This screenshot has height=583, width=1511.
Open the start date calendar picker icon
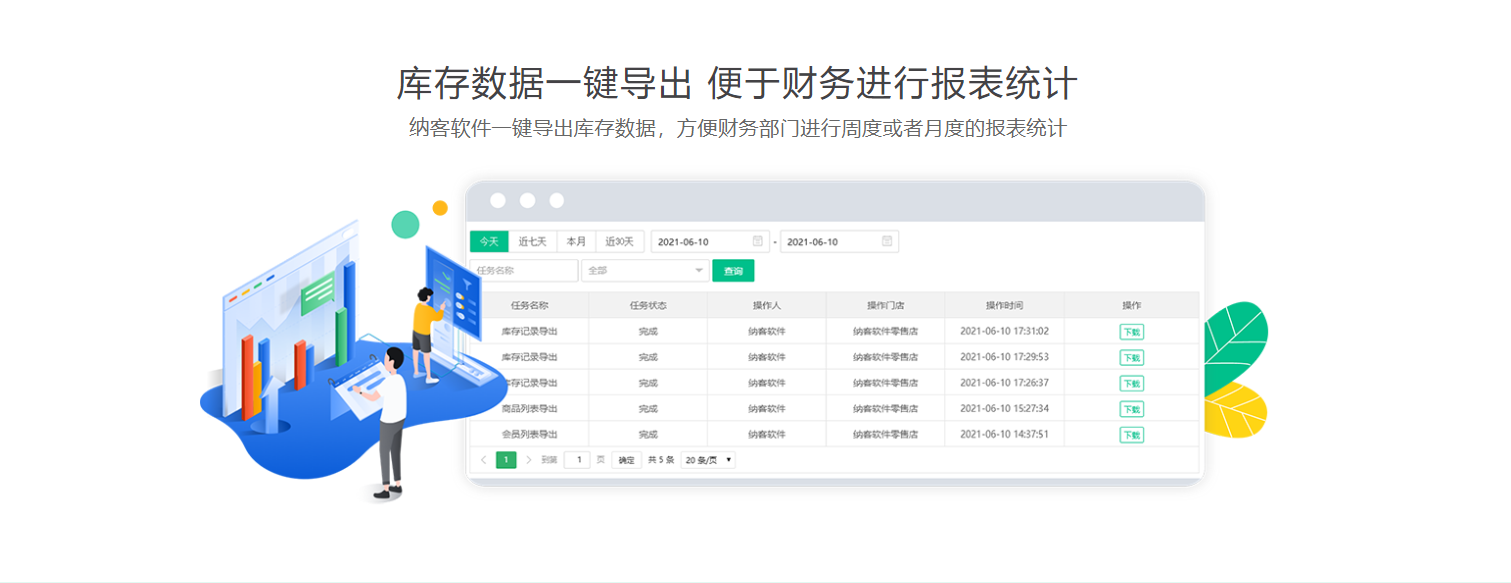click(758, 241)
